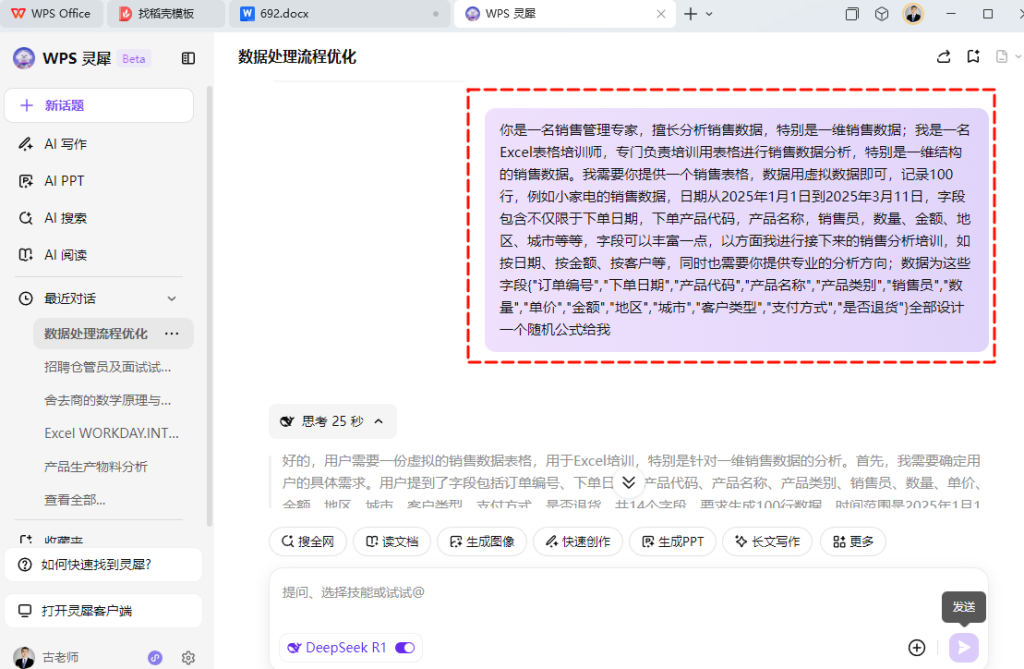
Task: Open 更多 skills menu
Action: (853, 542)
